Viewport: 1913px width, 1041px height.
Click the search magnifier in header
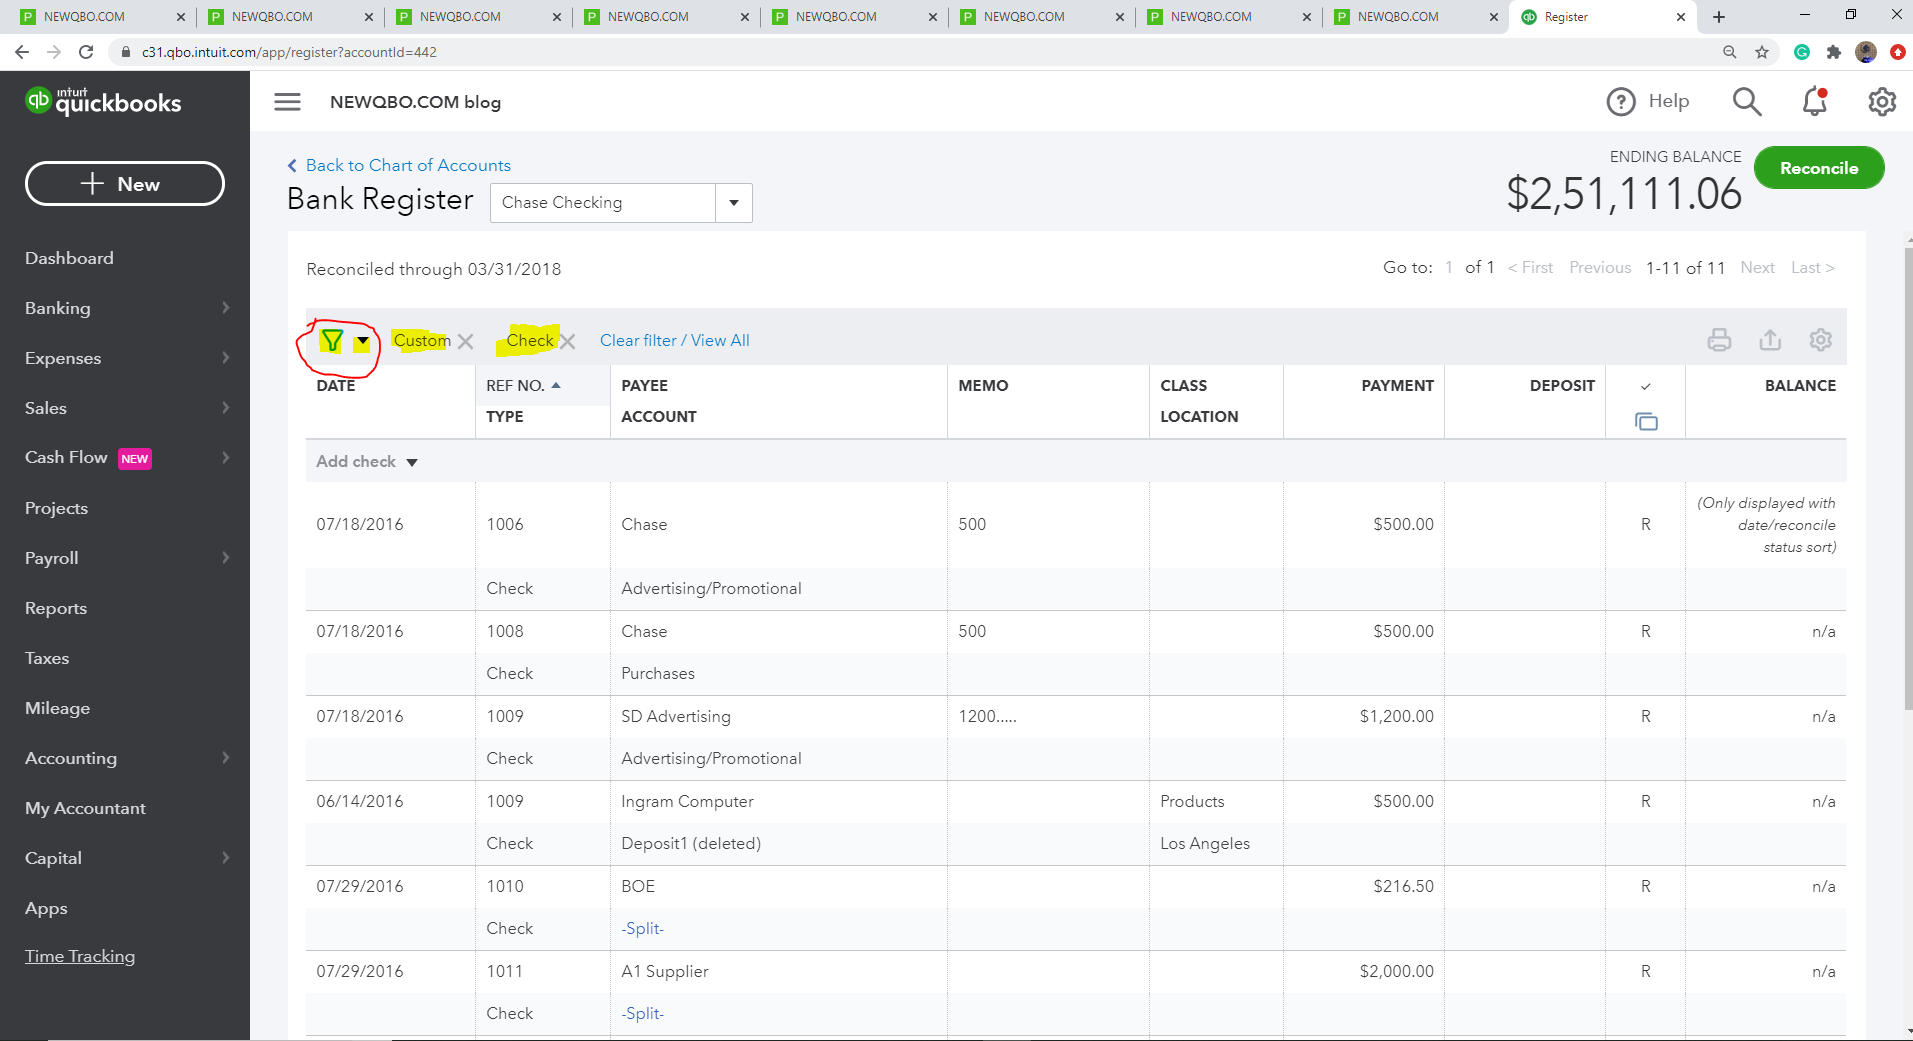click(x=1747, y=101)
